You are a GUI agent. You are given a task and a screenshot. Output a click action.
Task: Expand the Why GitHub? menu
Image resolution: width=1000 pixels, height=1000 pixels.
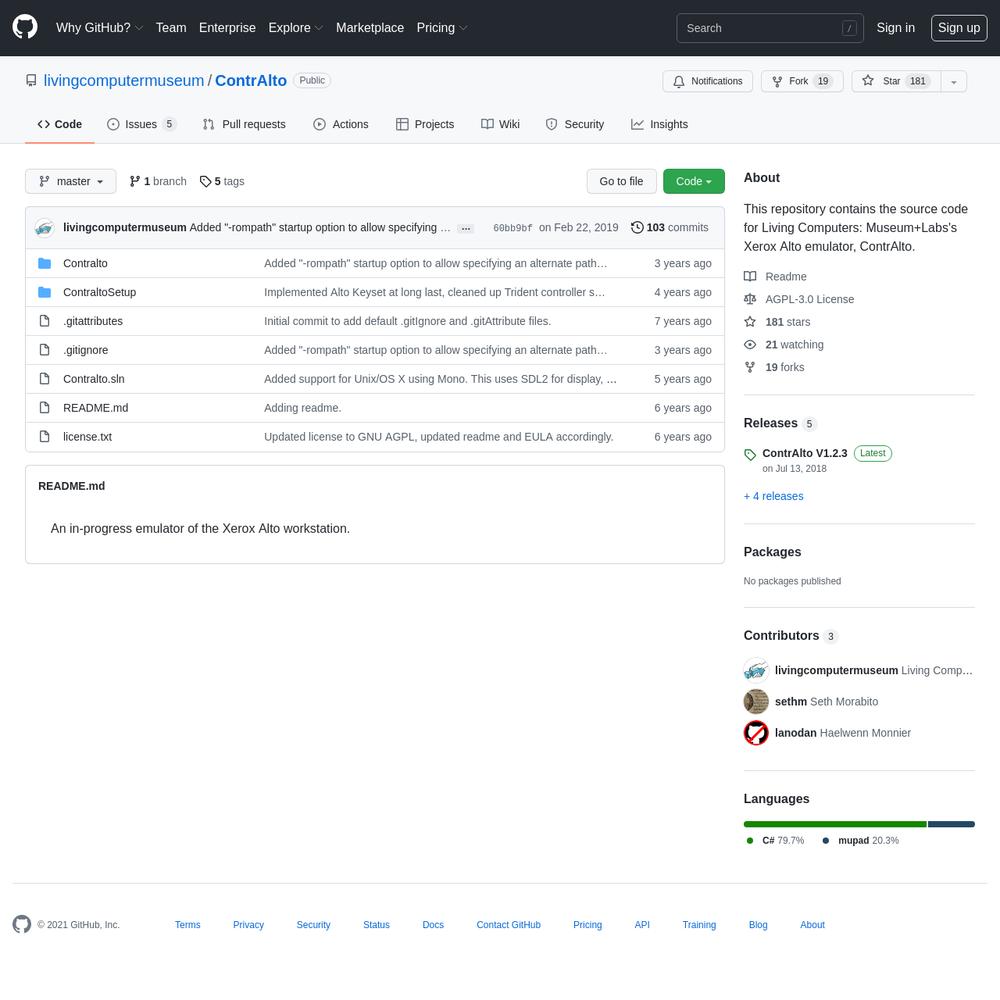point(99,27)
